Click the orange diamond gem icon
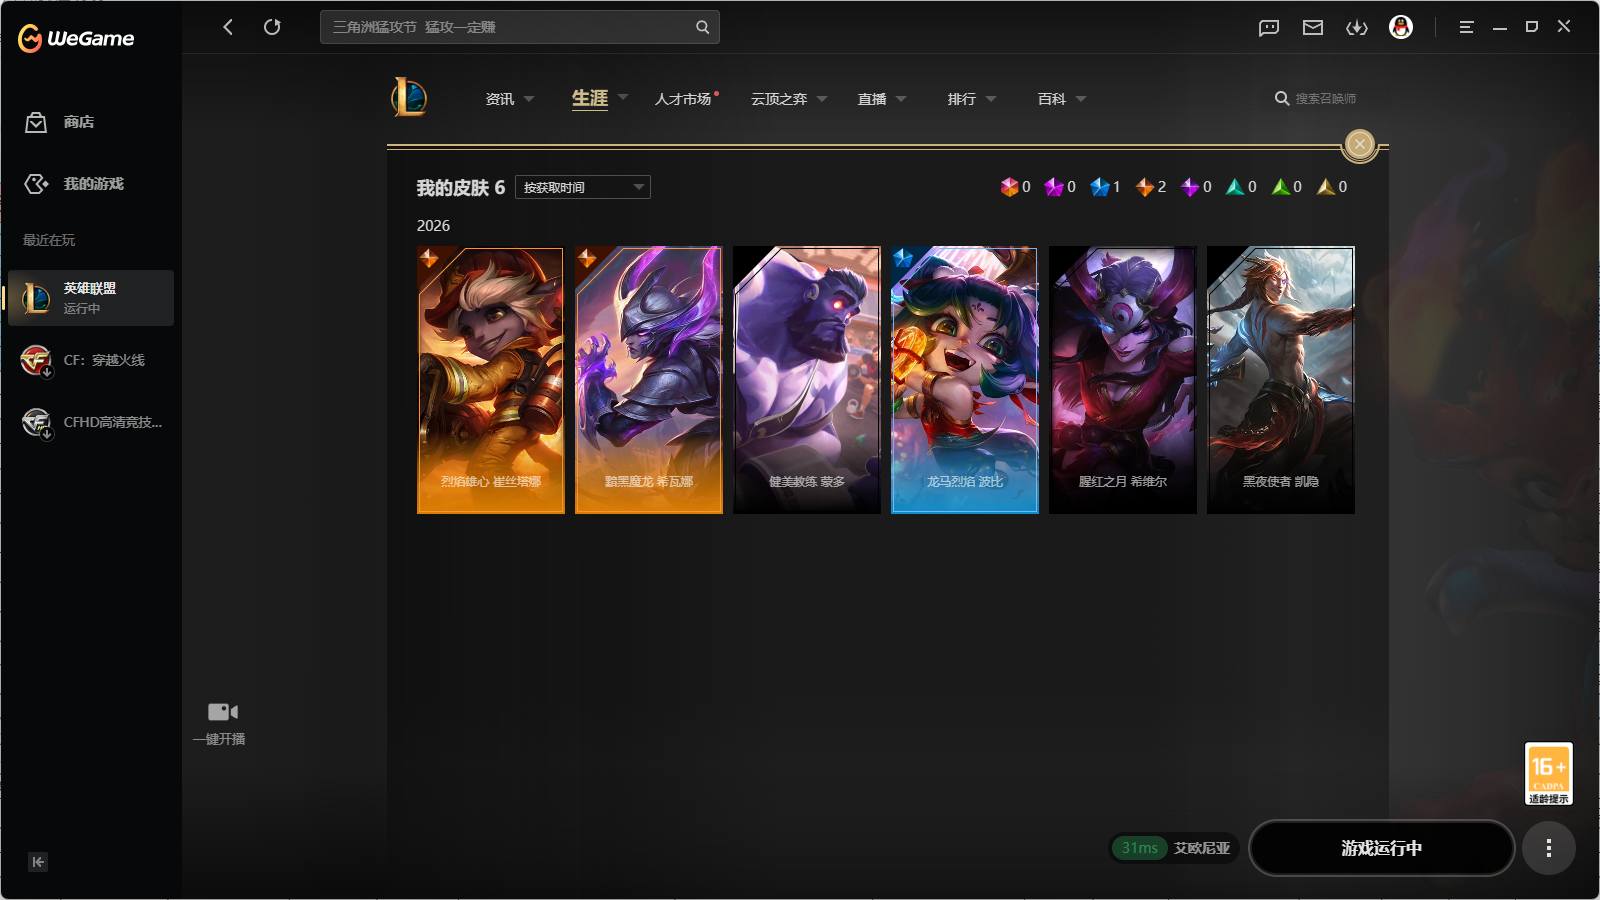 (1145, 187)
